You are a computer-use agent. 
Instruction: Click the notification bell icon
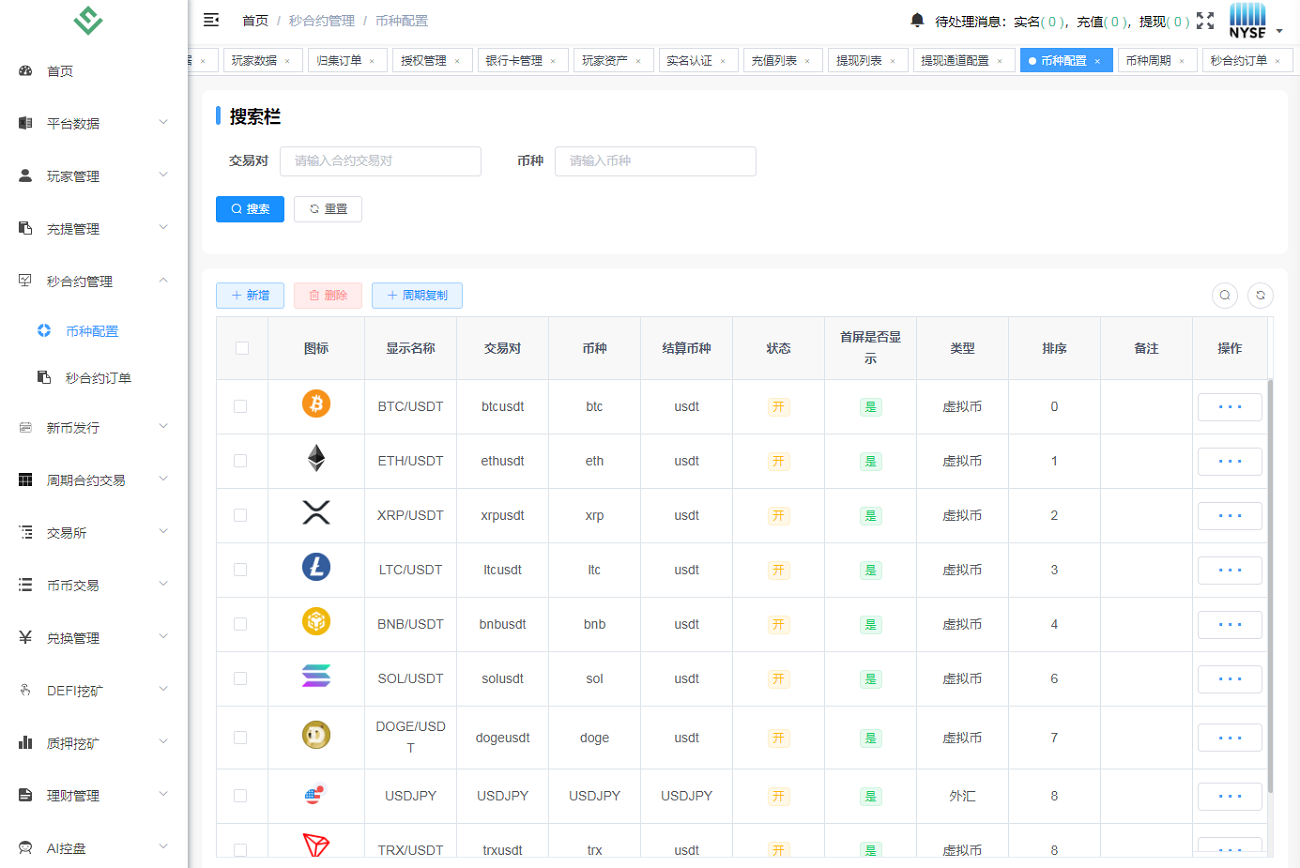point(917,20)
